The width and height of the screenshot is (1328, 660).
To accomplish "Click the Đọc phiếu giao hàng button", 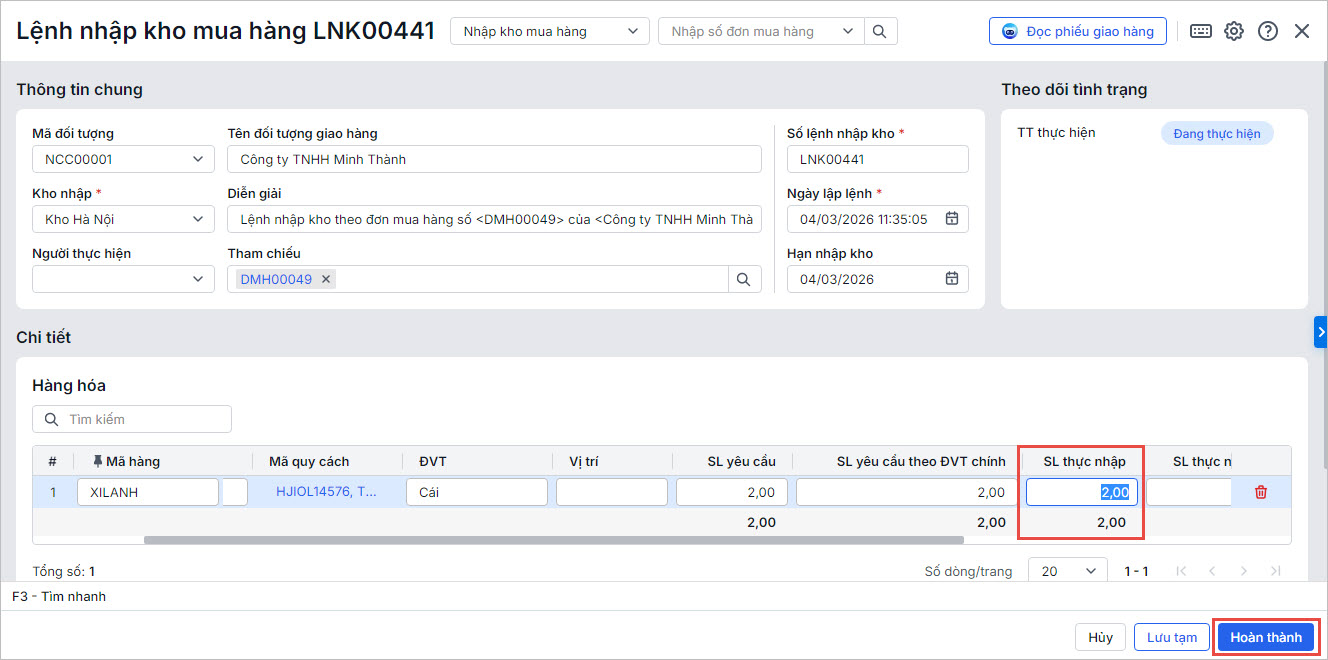I will [1078, 31].
